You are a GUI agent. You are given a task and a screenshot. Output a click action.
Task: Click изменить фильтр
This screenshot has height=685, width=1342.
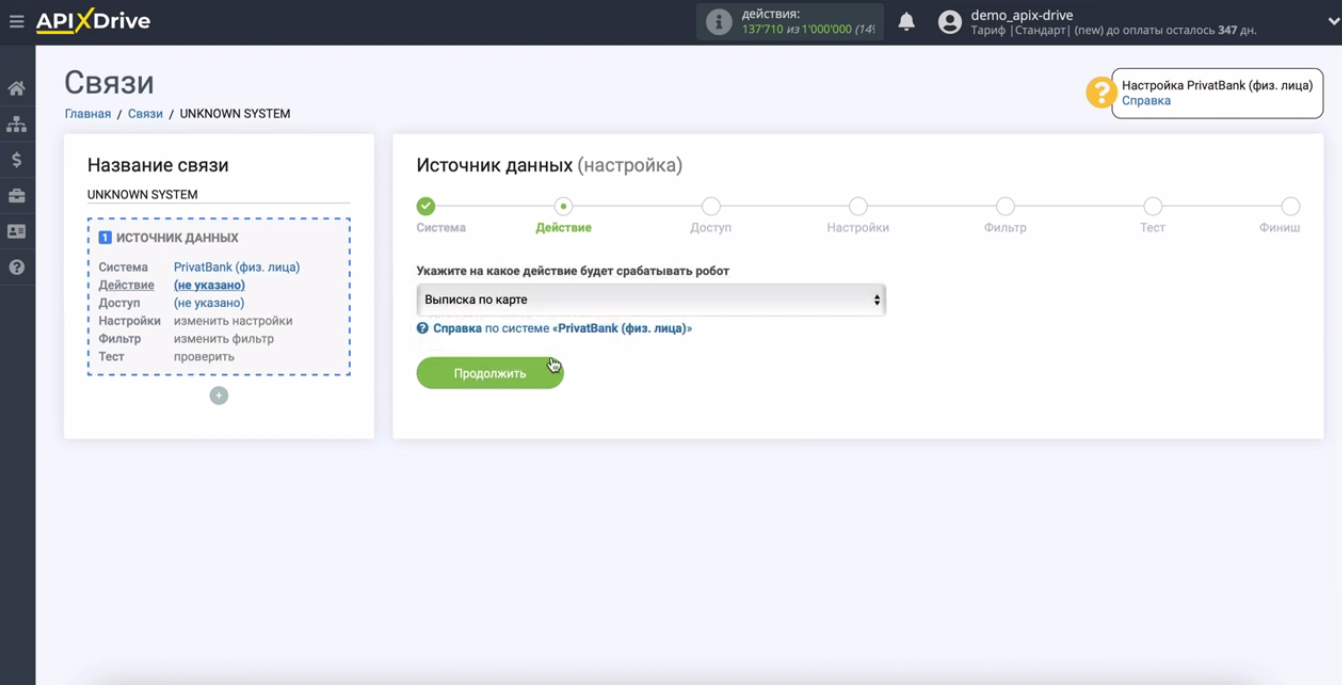pos(224,339)
